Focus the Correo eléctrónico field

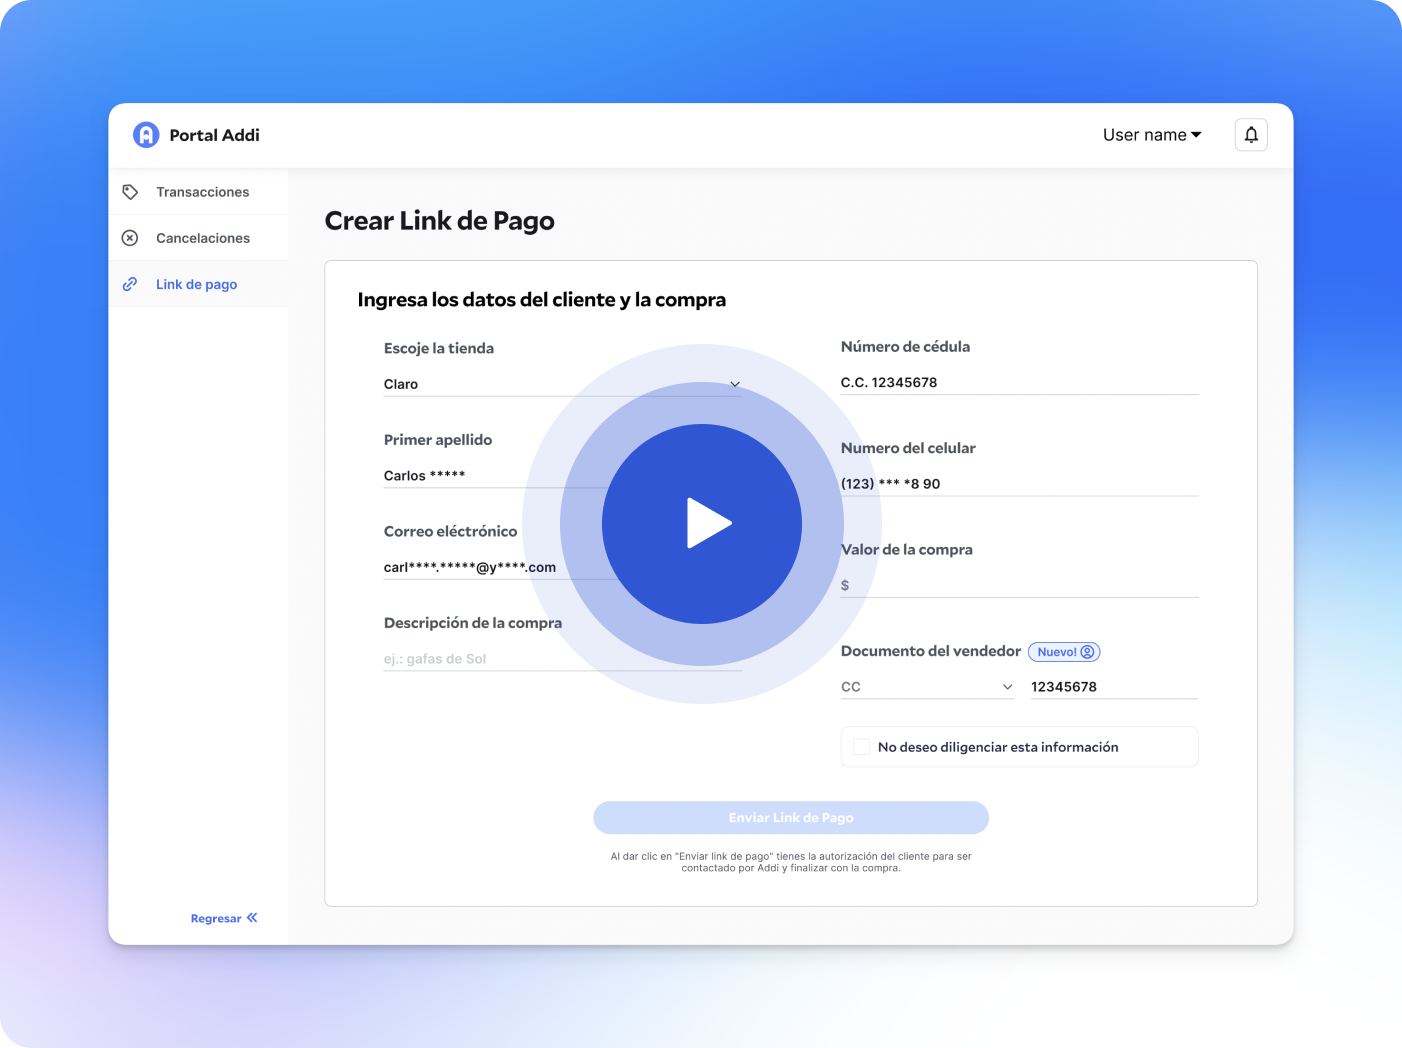click(x=562, y=567)
